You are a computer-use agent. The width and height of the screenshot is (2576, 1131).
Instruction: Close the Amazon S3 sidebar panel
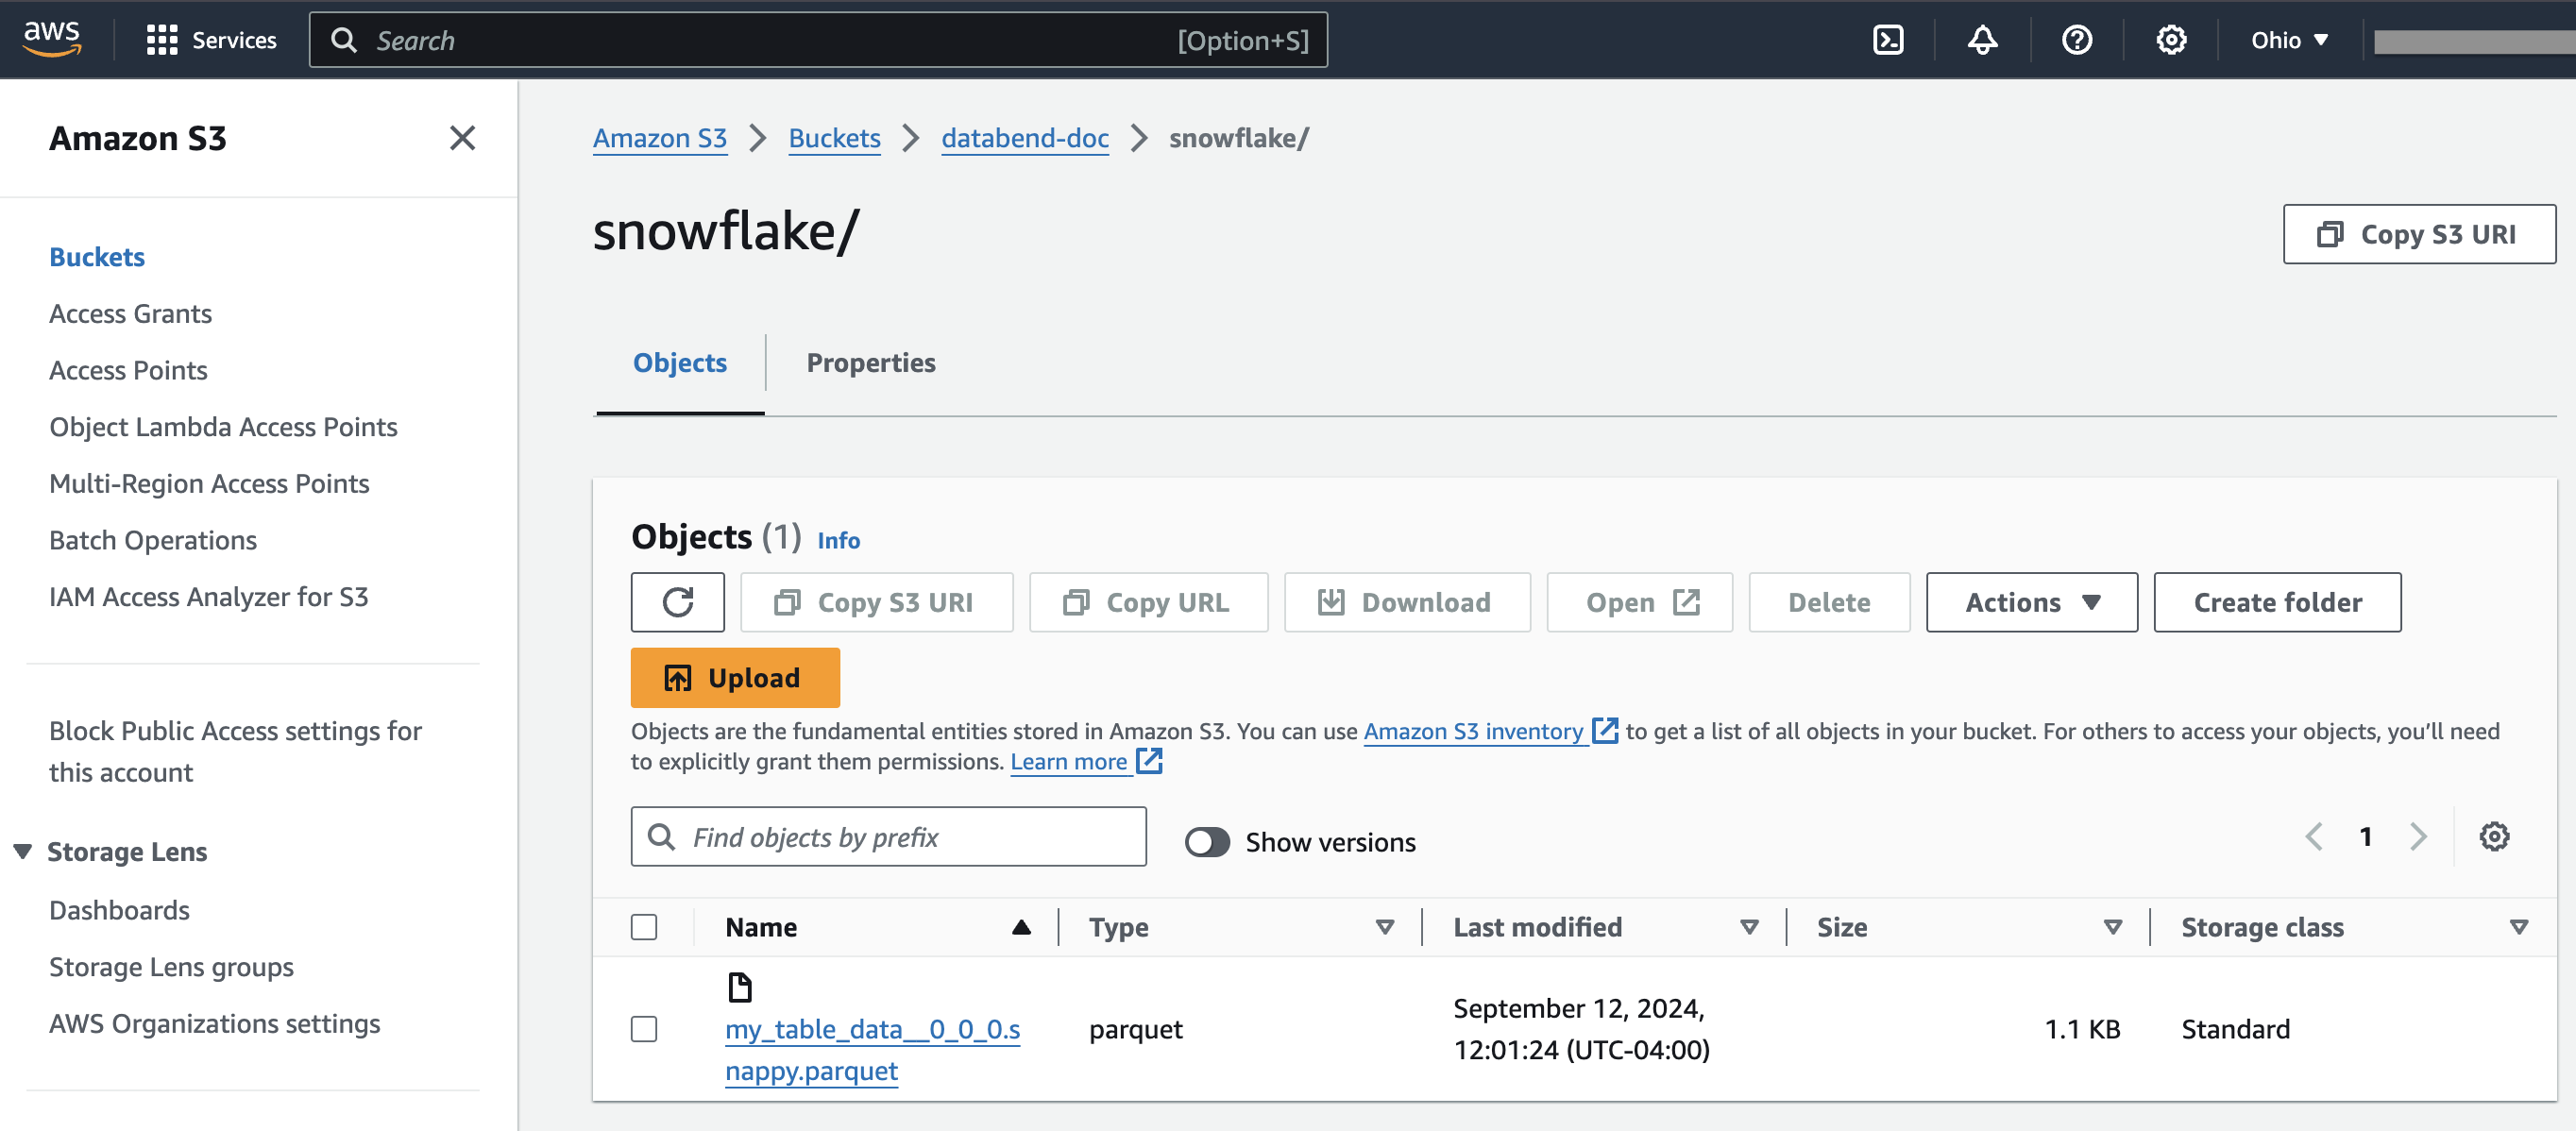tap(462, 138)
